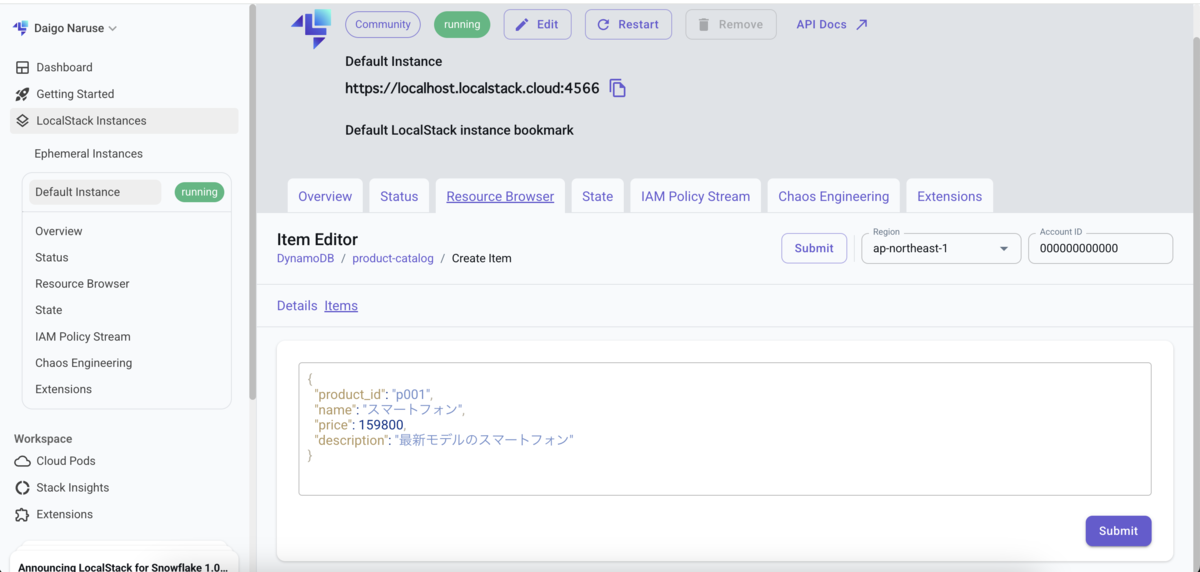The image size is (1200, 572).
Task: Click the "最新モデルのスマートフォン" description value
Action: [484, 440]
